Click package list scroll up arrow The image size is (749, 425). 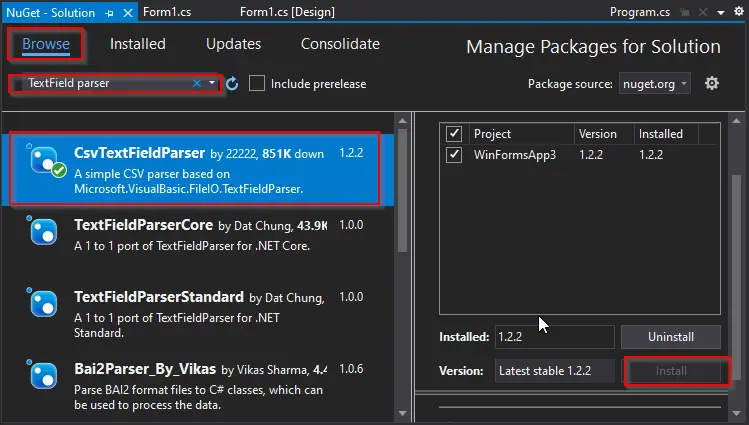[402, 121]
